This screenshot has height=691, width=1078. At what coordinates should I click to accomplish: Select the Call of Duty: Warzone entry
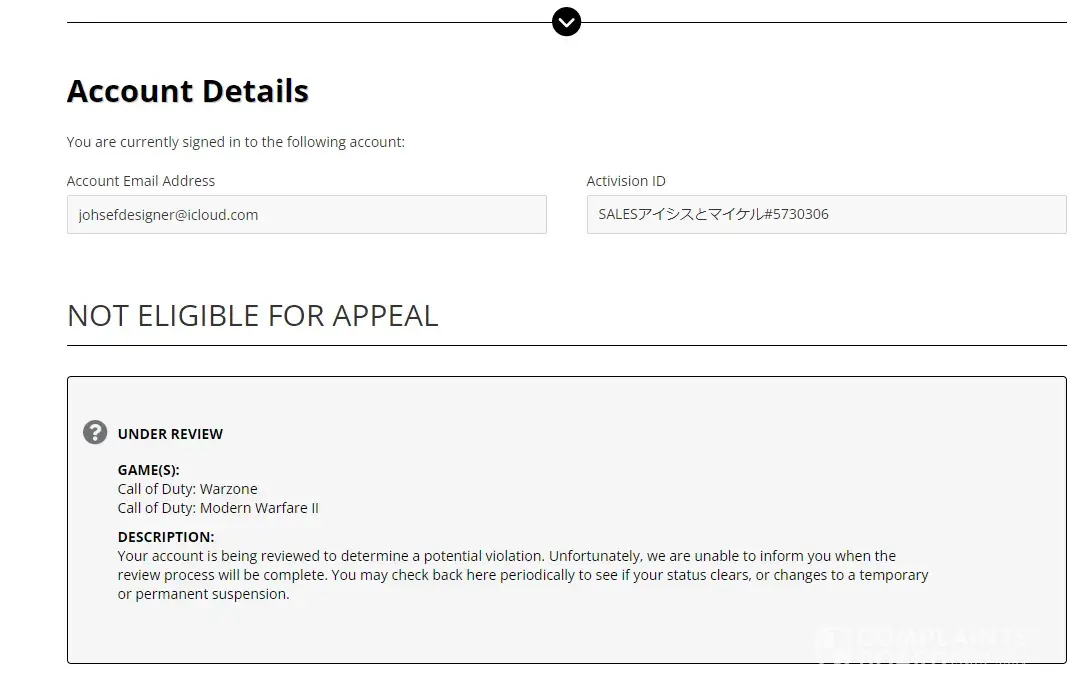pyautogui.click(x=188, y=489)
